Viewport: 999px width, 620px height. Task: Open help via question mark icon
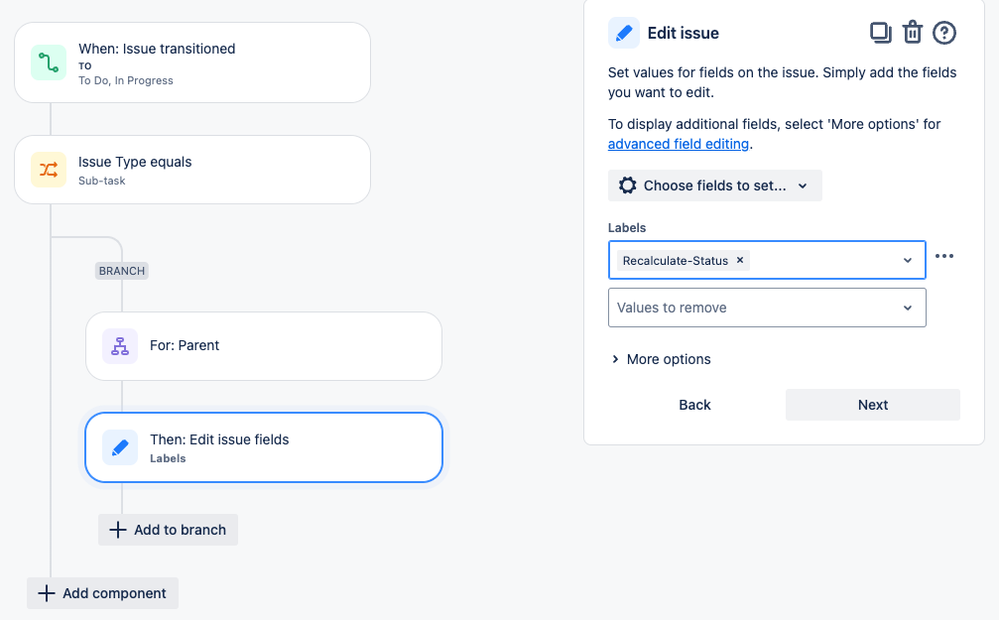[944, 32]
